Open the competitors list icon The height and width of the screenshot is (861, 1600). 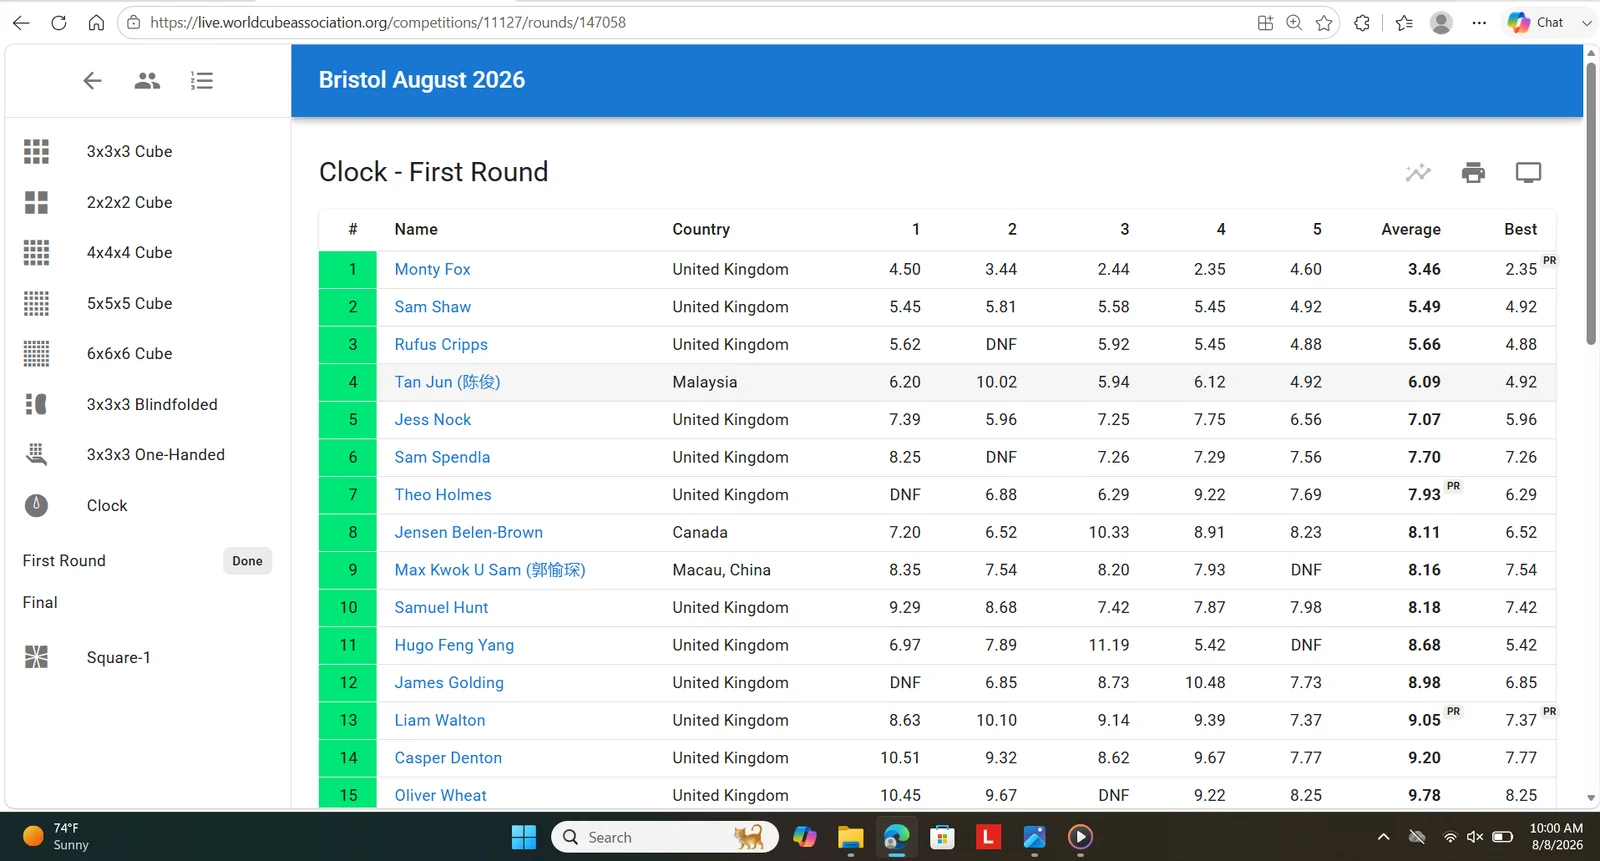(147, 81)
